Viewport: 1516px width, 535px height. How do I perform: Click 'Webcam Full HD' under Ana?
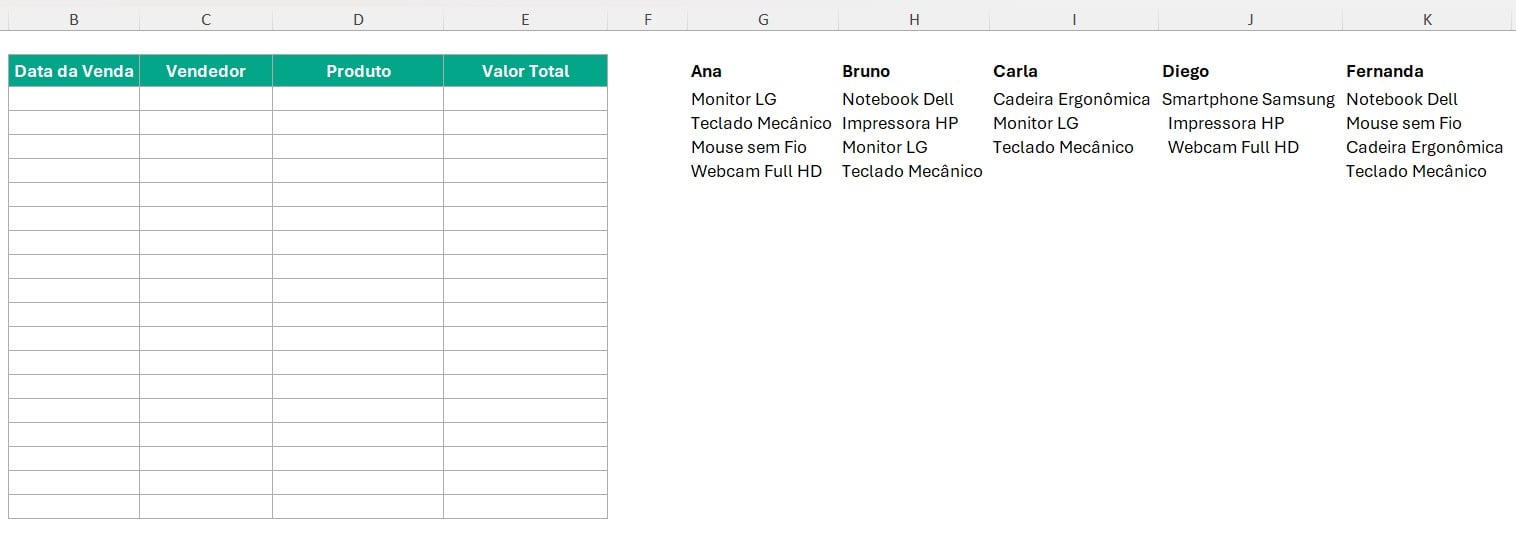pos(756,171)
